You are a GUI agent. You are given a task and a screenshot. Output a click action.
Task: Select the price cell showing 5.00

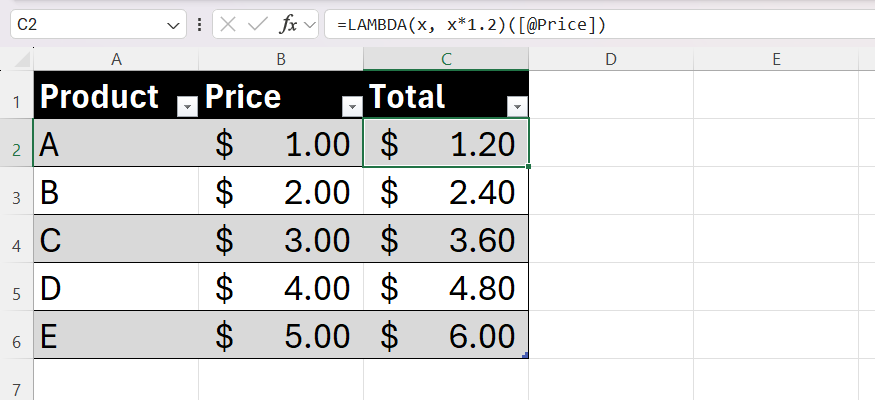point(281,335)
